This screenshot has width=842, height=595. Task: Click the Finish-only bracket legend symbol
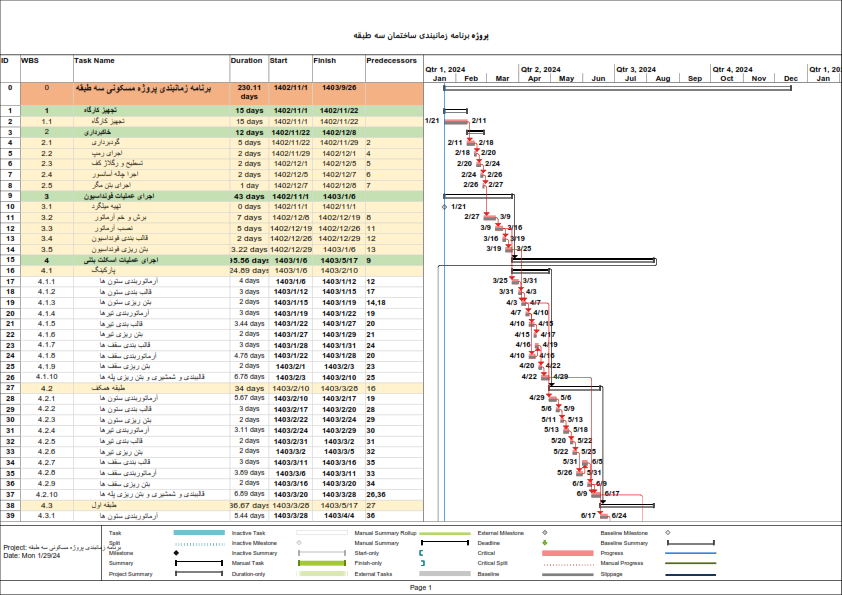click(422, 563)
